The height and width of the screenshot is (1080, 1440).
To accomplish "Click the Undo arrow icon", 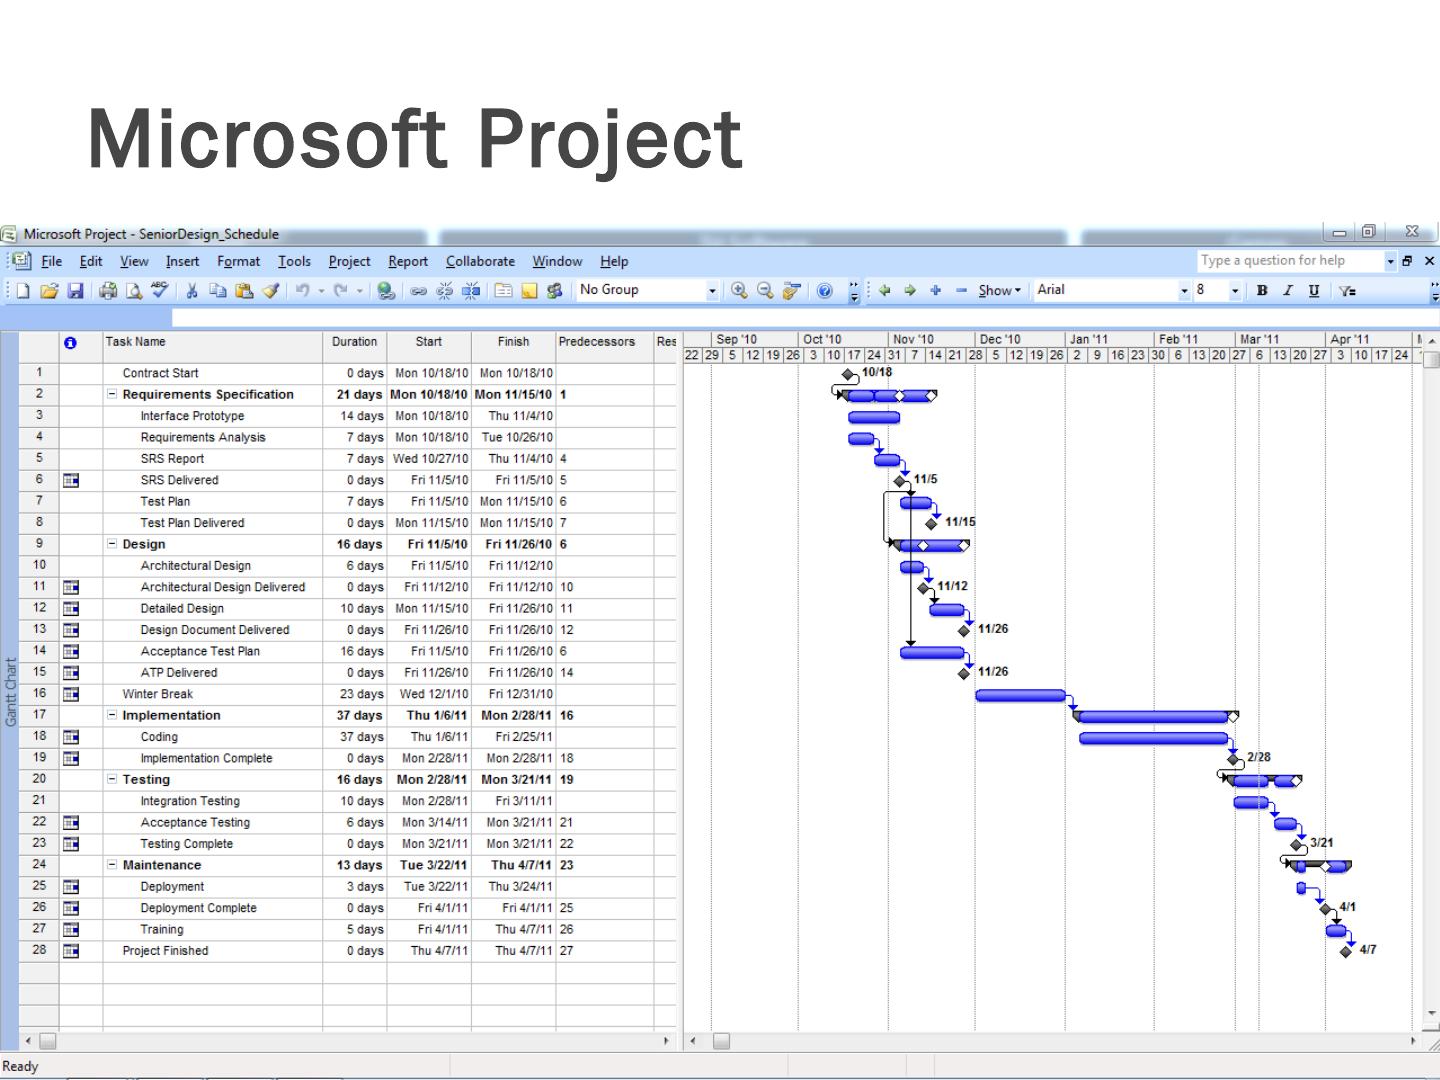I will [302, 291].
